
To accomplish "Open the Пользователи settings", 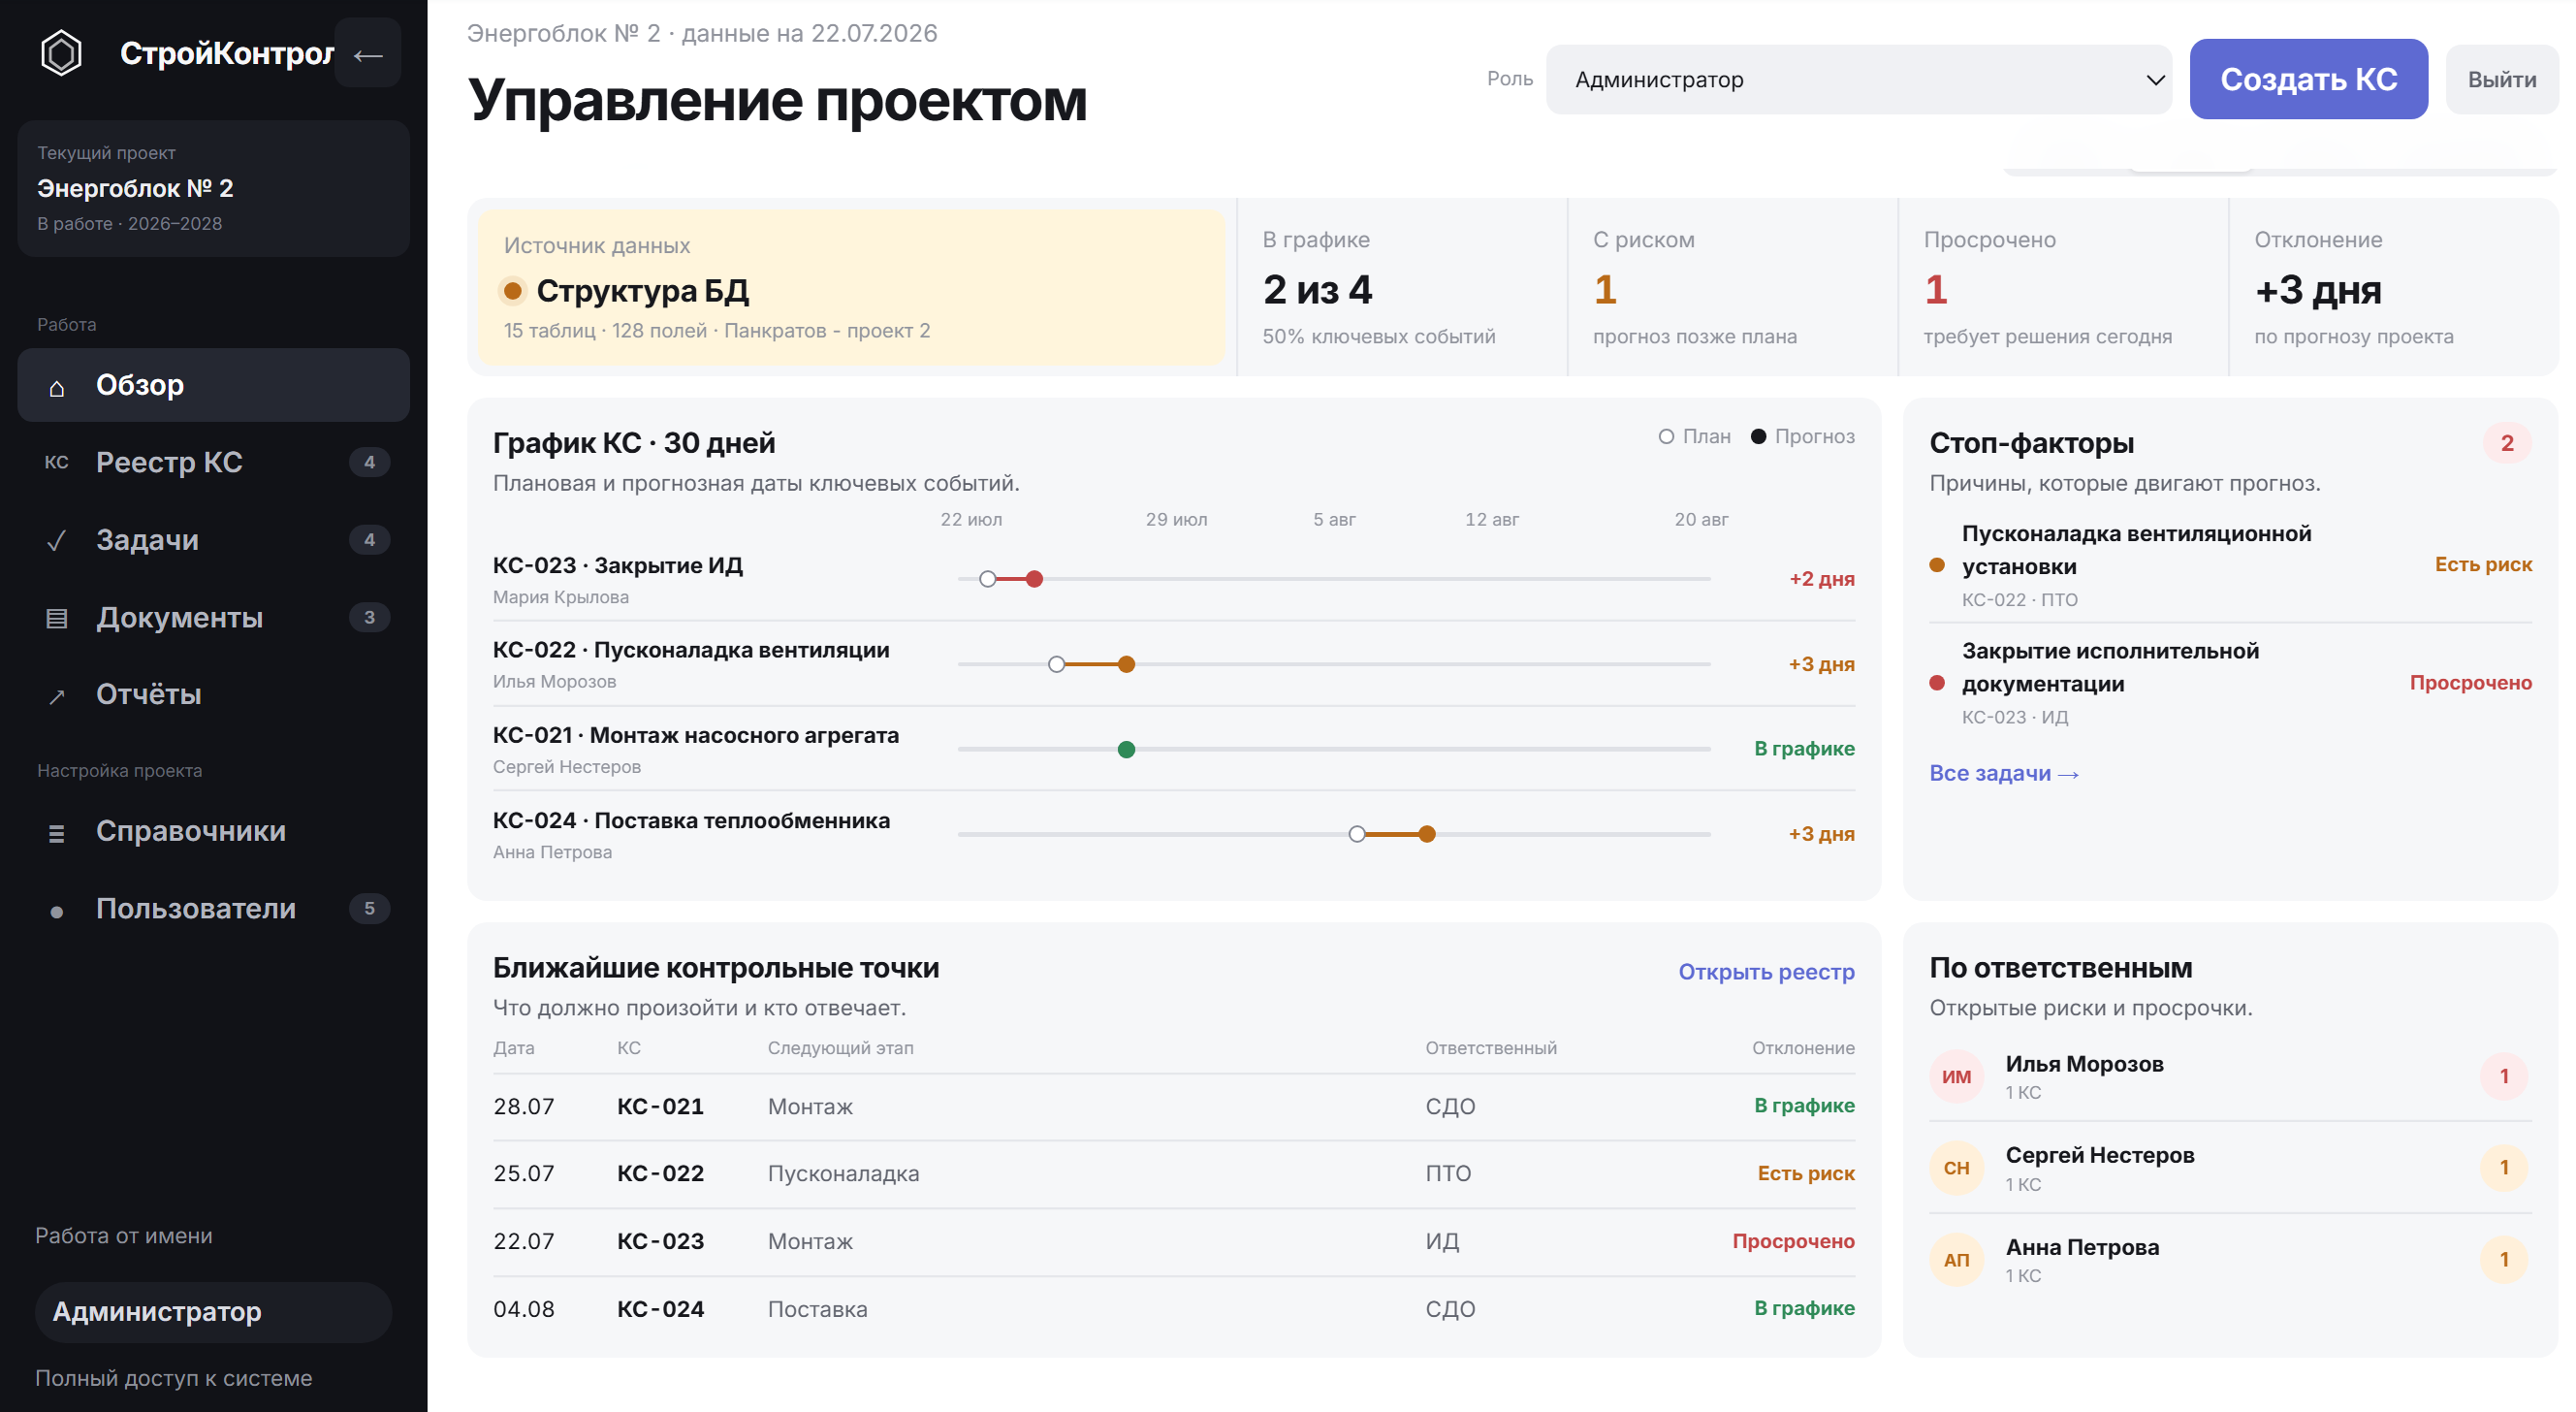I will [x=213, y=908].
